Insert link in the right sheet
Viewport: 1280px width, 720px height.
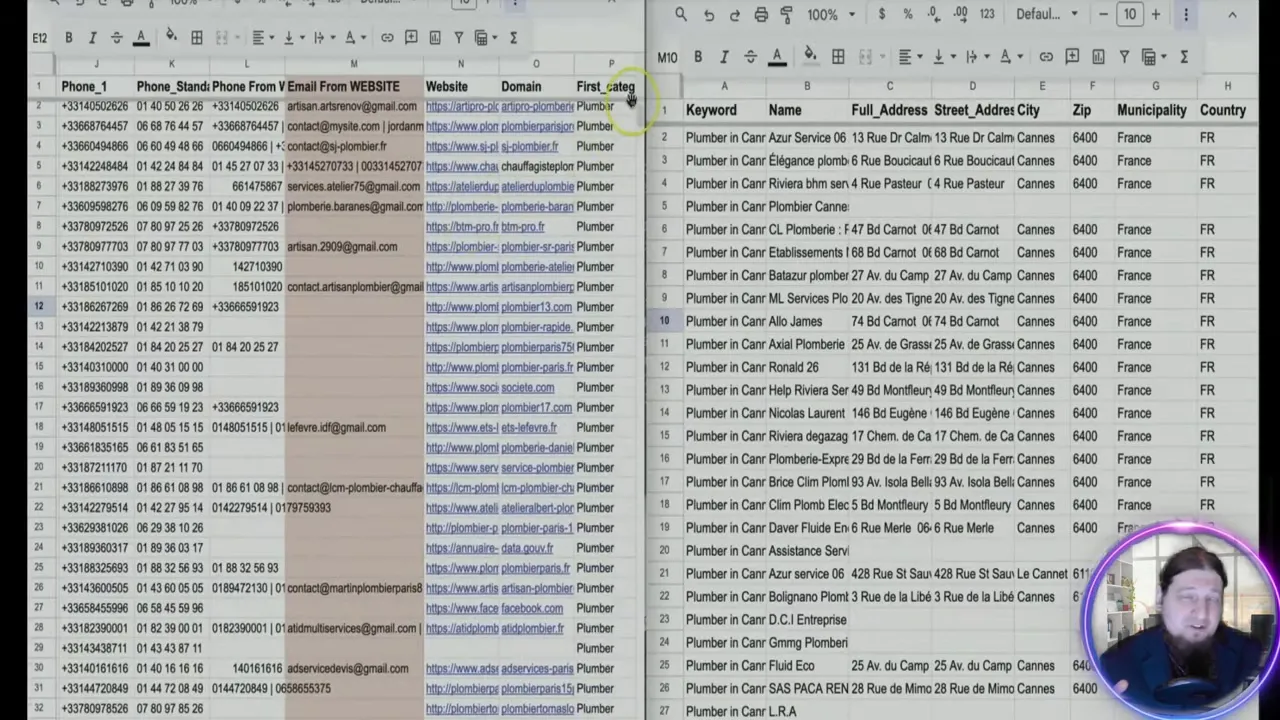1046,57
